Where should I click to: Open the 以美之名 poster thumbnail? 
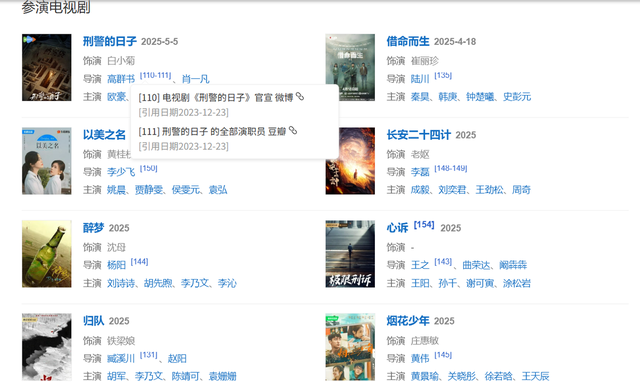click(47, 161)
